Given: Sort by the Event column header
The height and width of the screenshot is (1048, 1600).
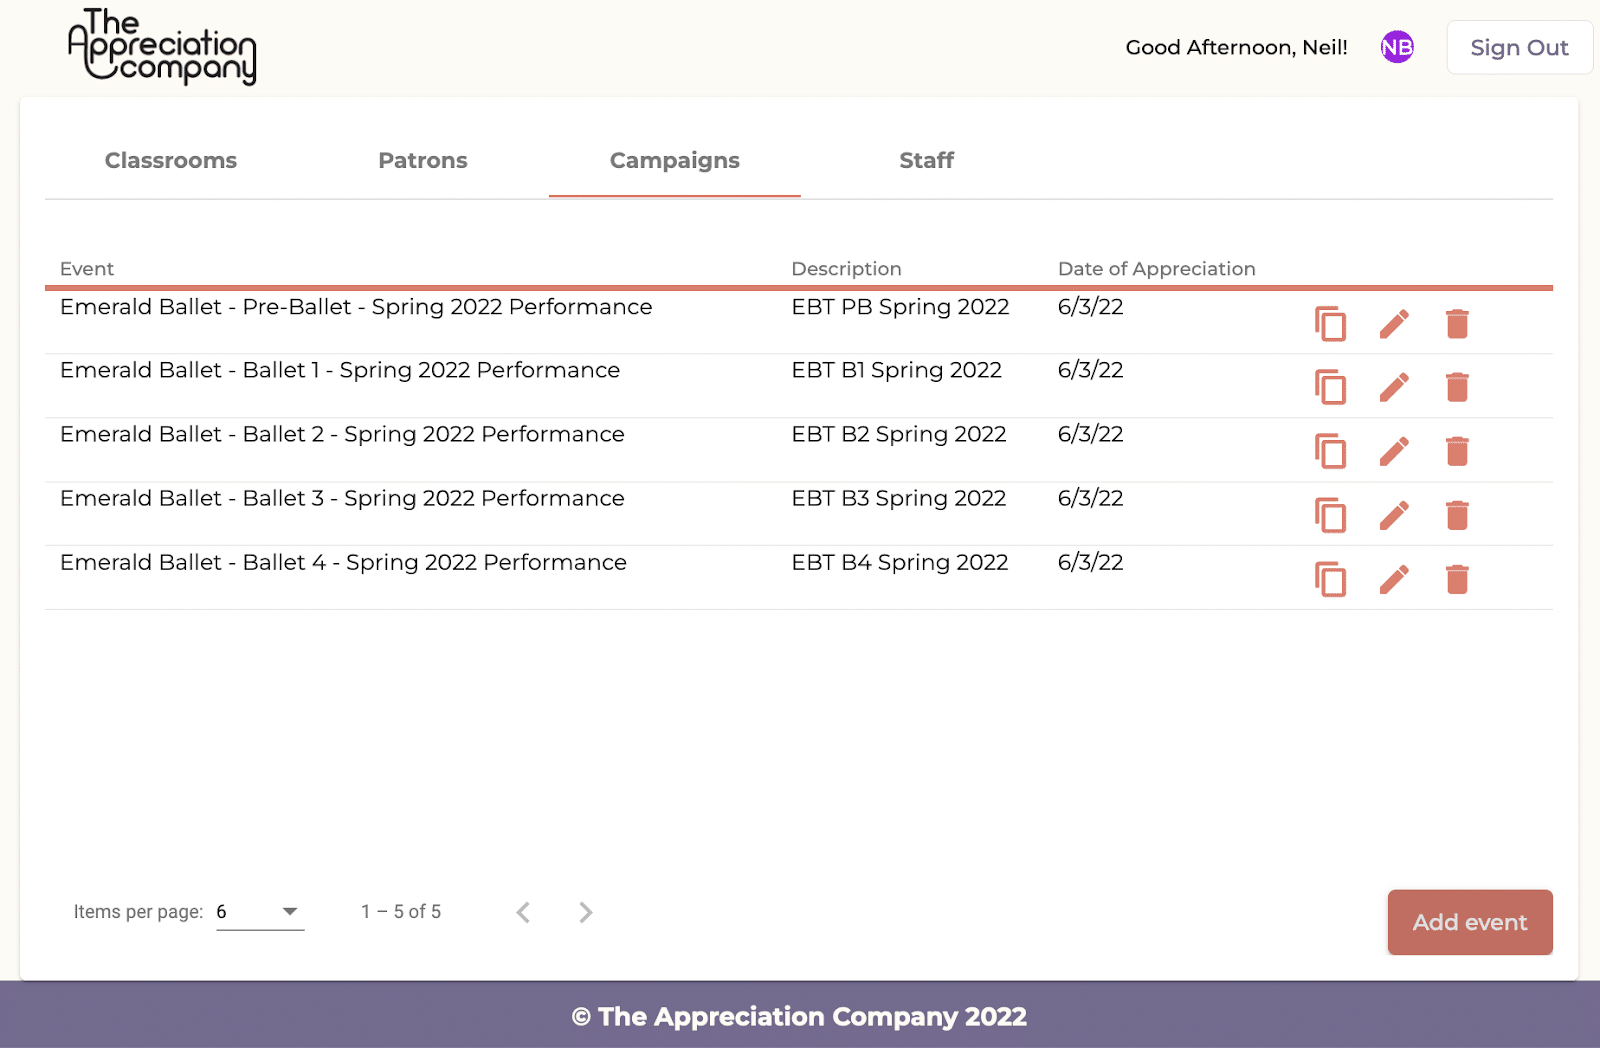Looking at the screenshot, I should click(87, 269).
